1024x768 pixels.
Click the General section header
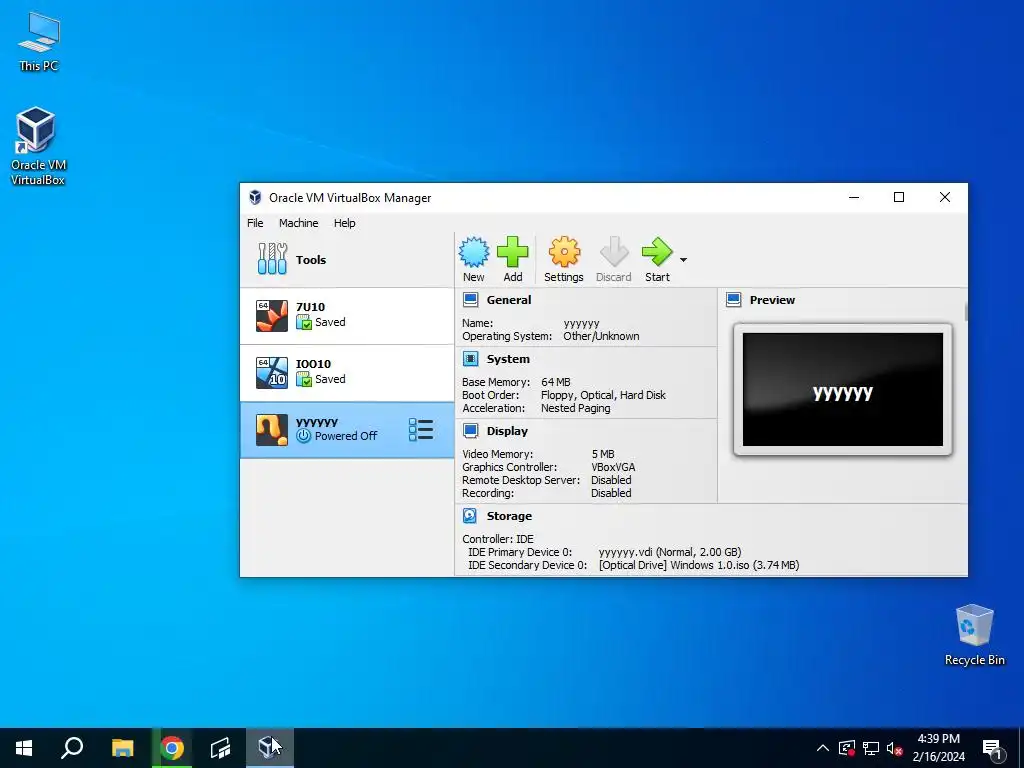pyautogui.click(x=508, y=300)
